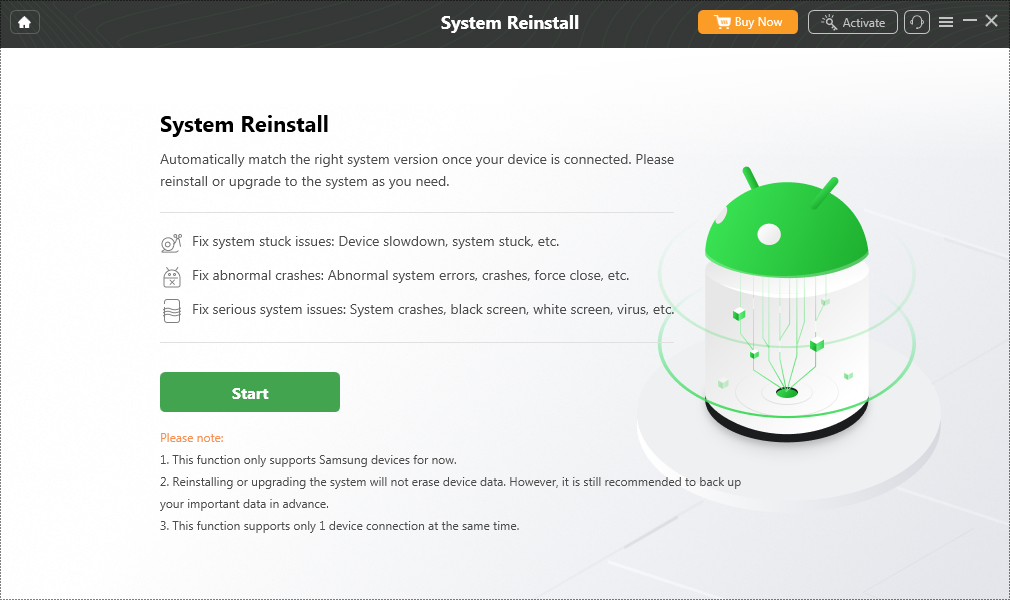This screenshot has width=1010, height=600.
Task: Select the 'System Reinstall' page heading
Action: tap(244, 124)
